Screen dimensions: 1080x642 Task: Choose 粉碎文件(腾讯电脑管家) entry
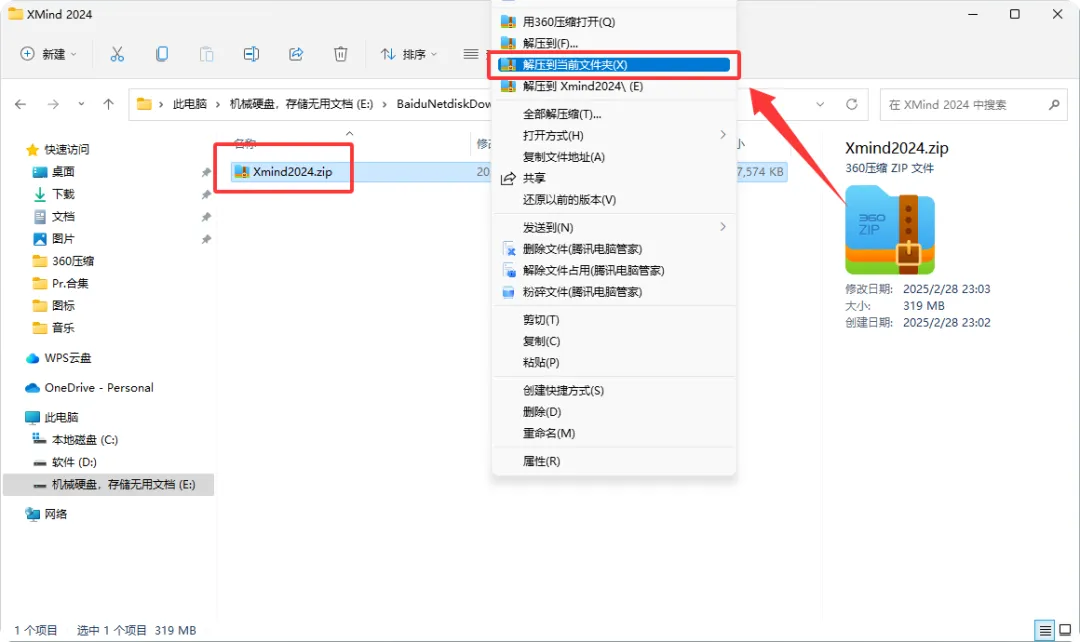coord(614,291)
